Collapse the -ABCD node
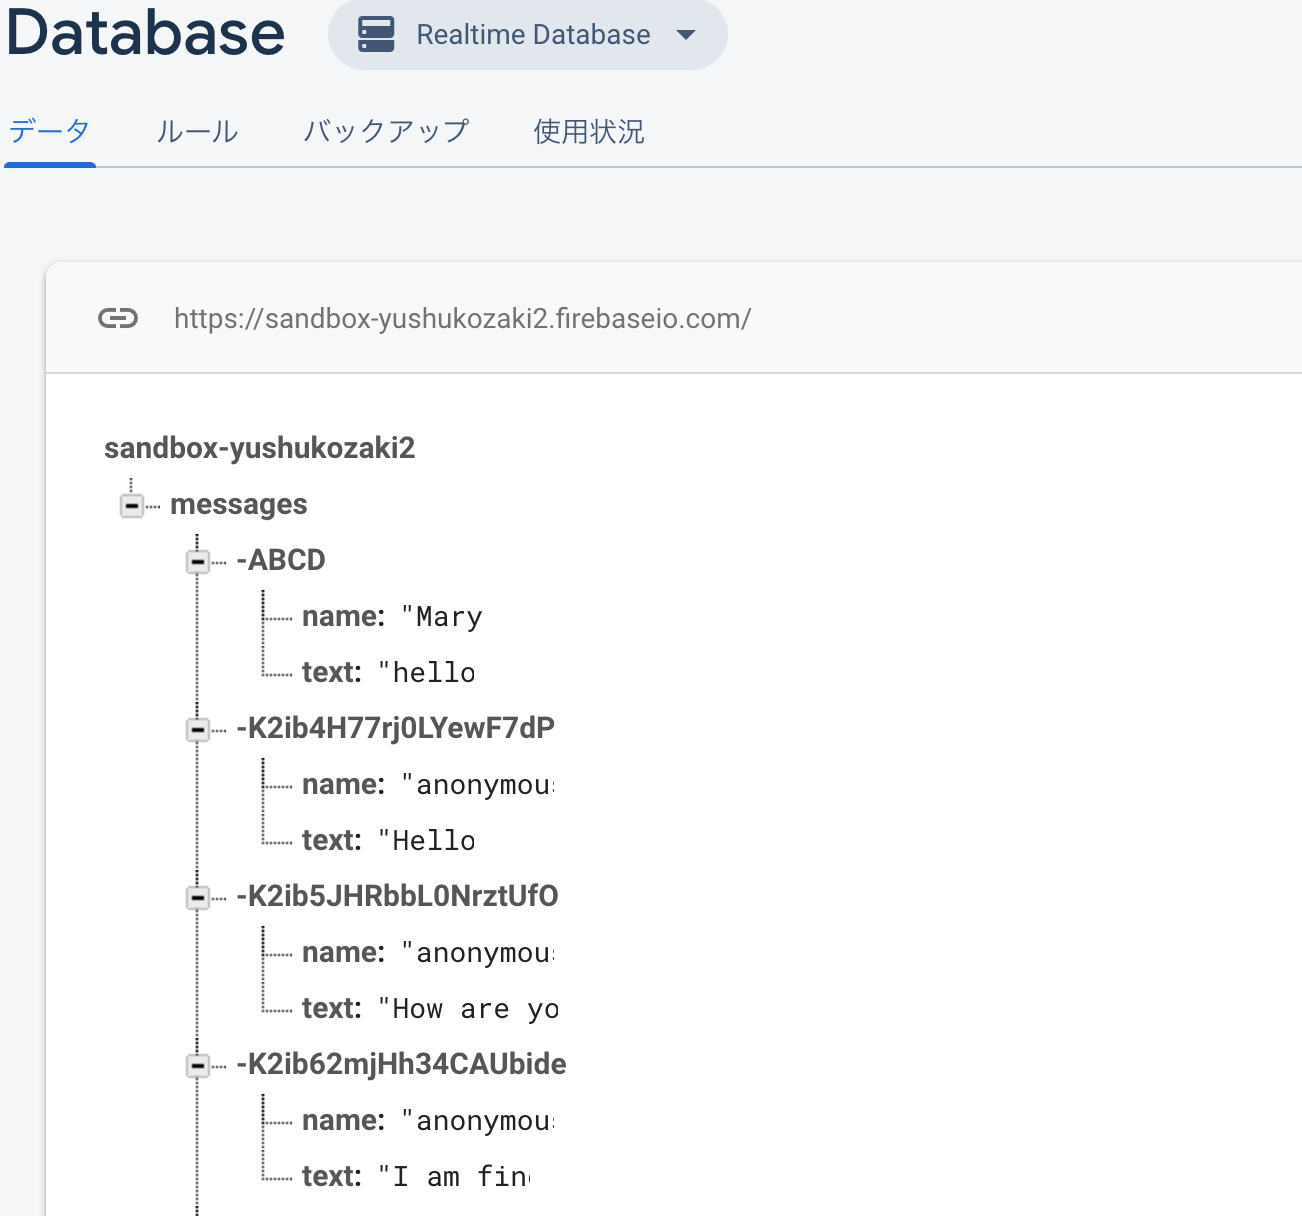 pyautogui.click(x=198, y=562)
